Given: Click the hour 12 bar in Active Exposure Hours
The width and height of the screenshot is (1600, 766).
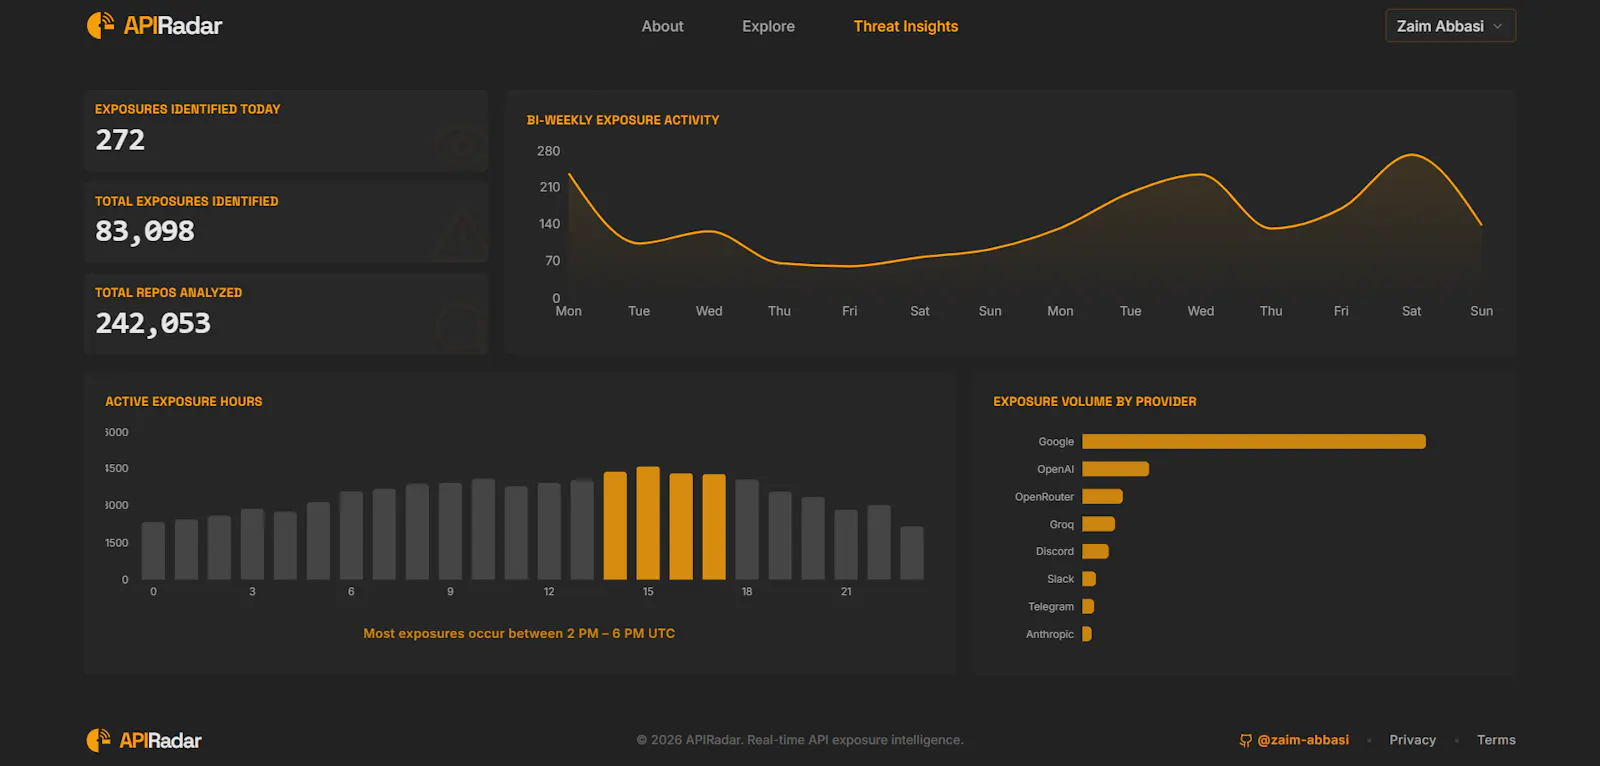Looking at the screenshot, I should pos(549,531).
